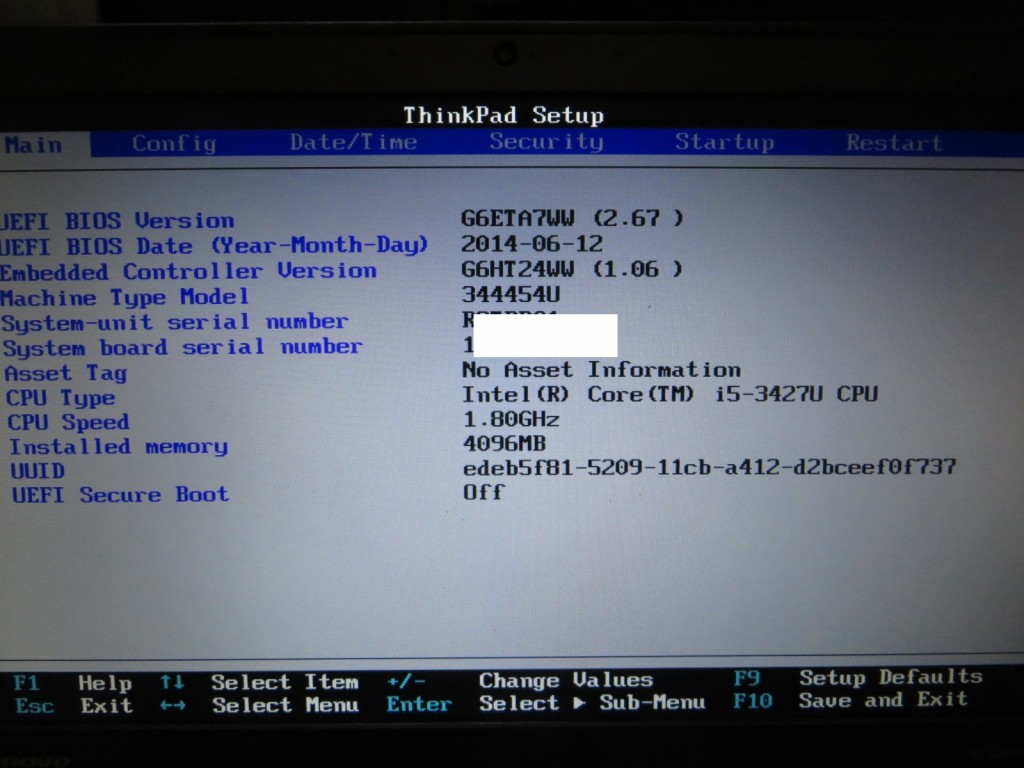
Task: Click the date value 2014-06-12
Action: point(532,244)
